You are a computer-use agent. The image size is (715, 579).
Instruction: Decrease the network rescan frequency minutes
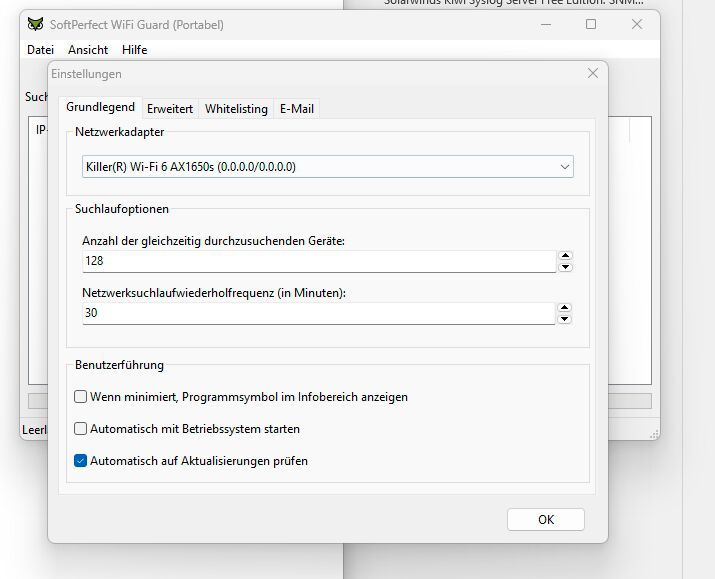(565, 319)
